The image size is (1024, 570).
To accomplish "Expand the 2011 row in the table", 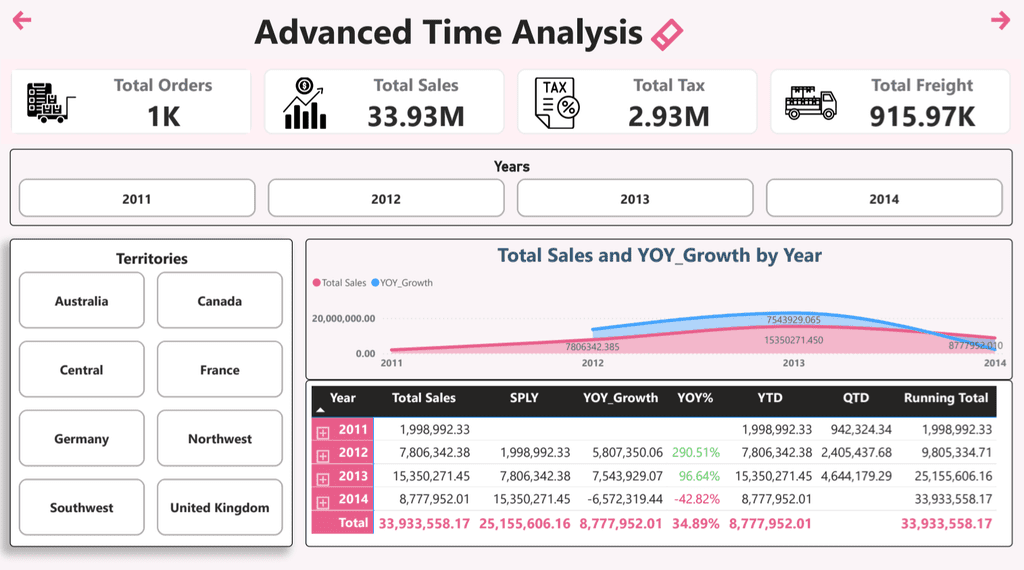I will (x=323, y=432).
